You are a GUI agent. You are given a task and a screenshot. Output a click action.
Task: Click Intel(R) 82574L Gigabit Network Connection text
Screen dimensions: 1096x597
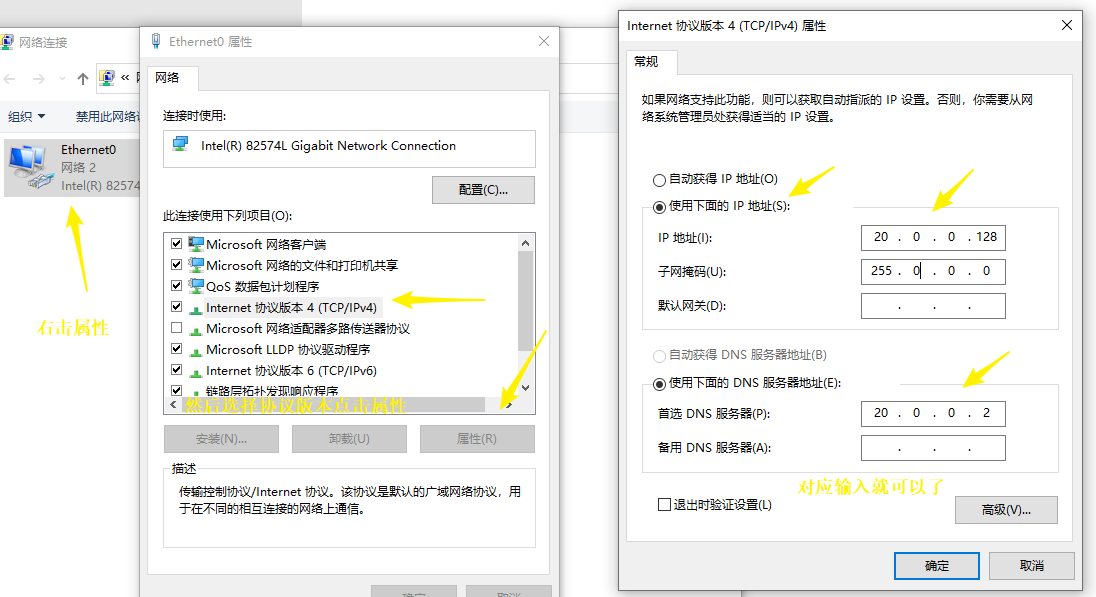[329, 145]
